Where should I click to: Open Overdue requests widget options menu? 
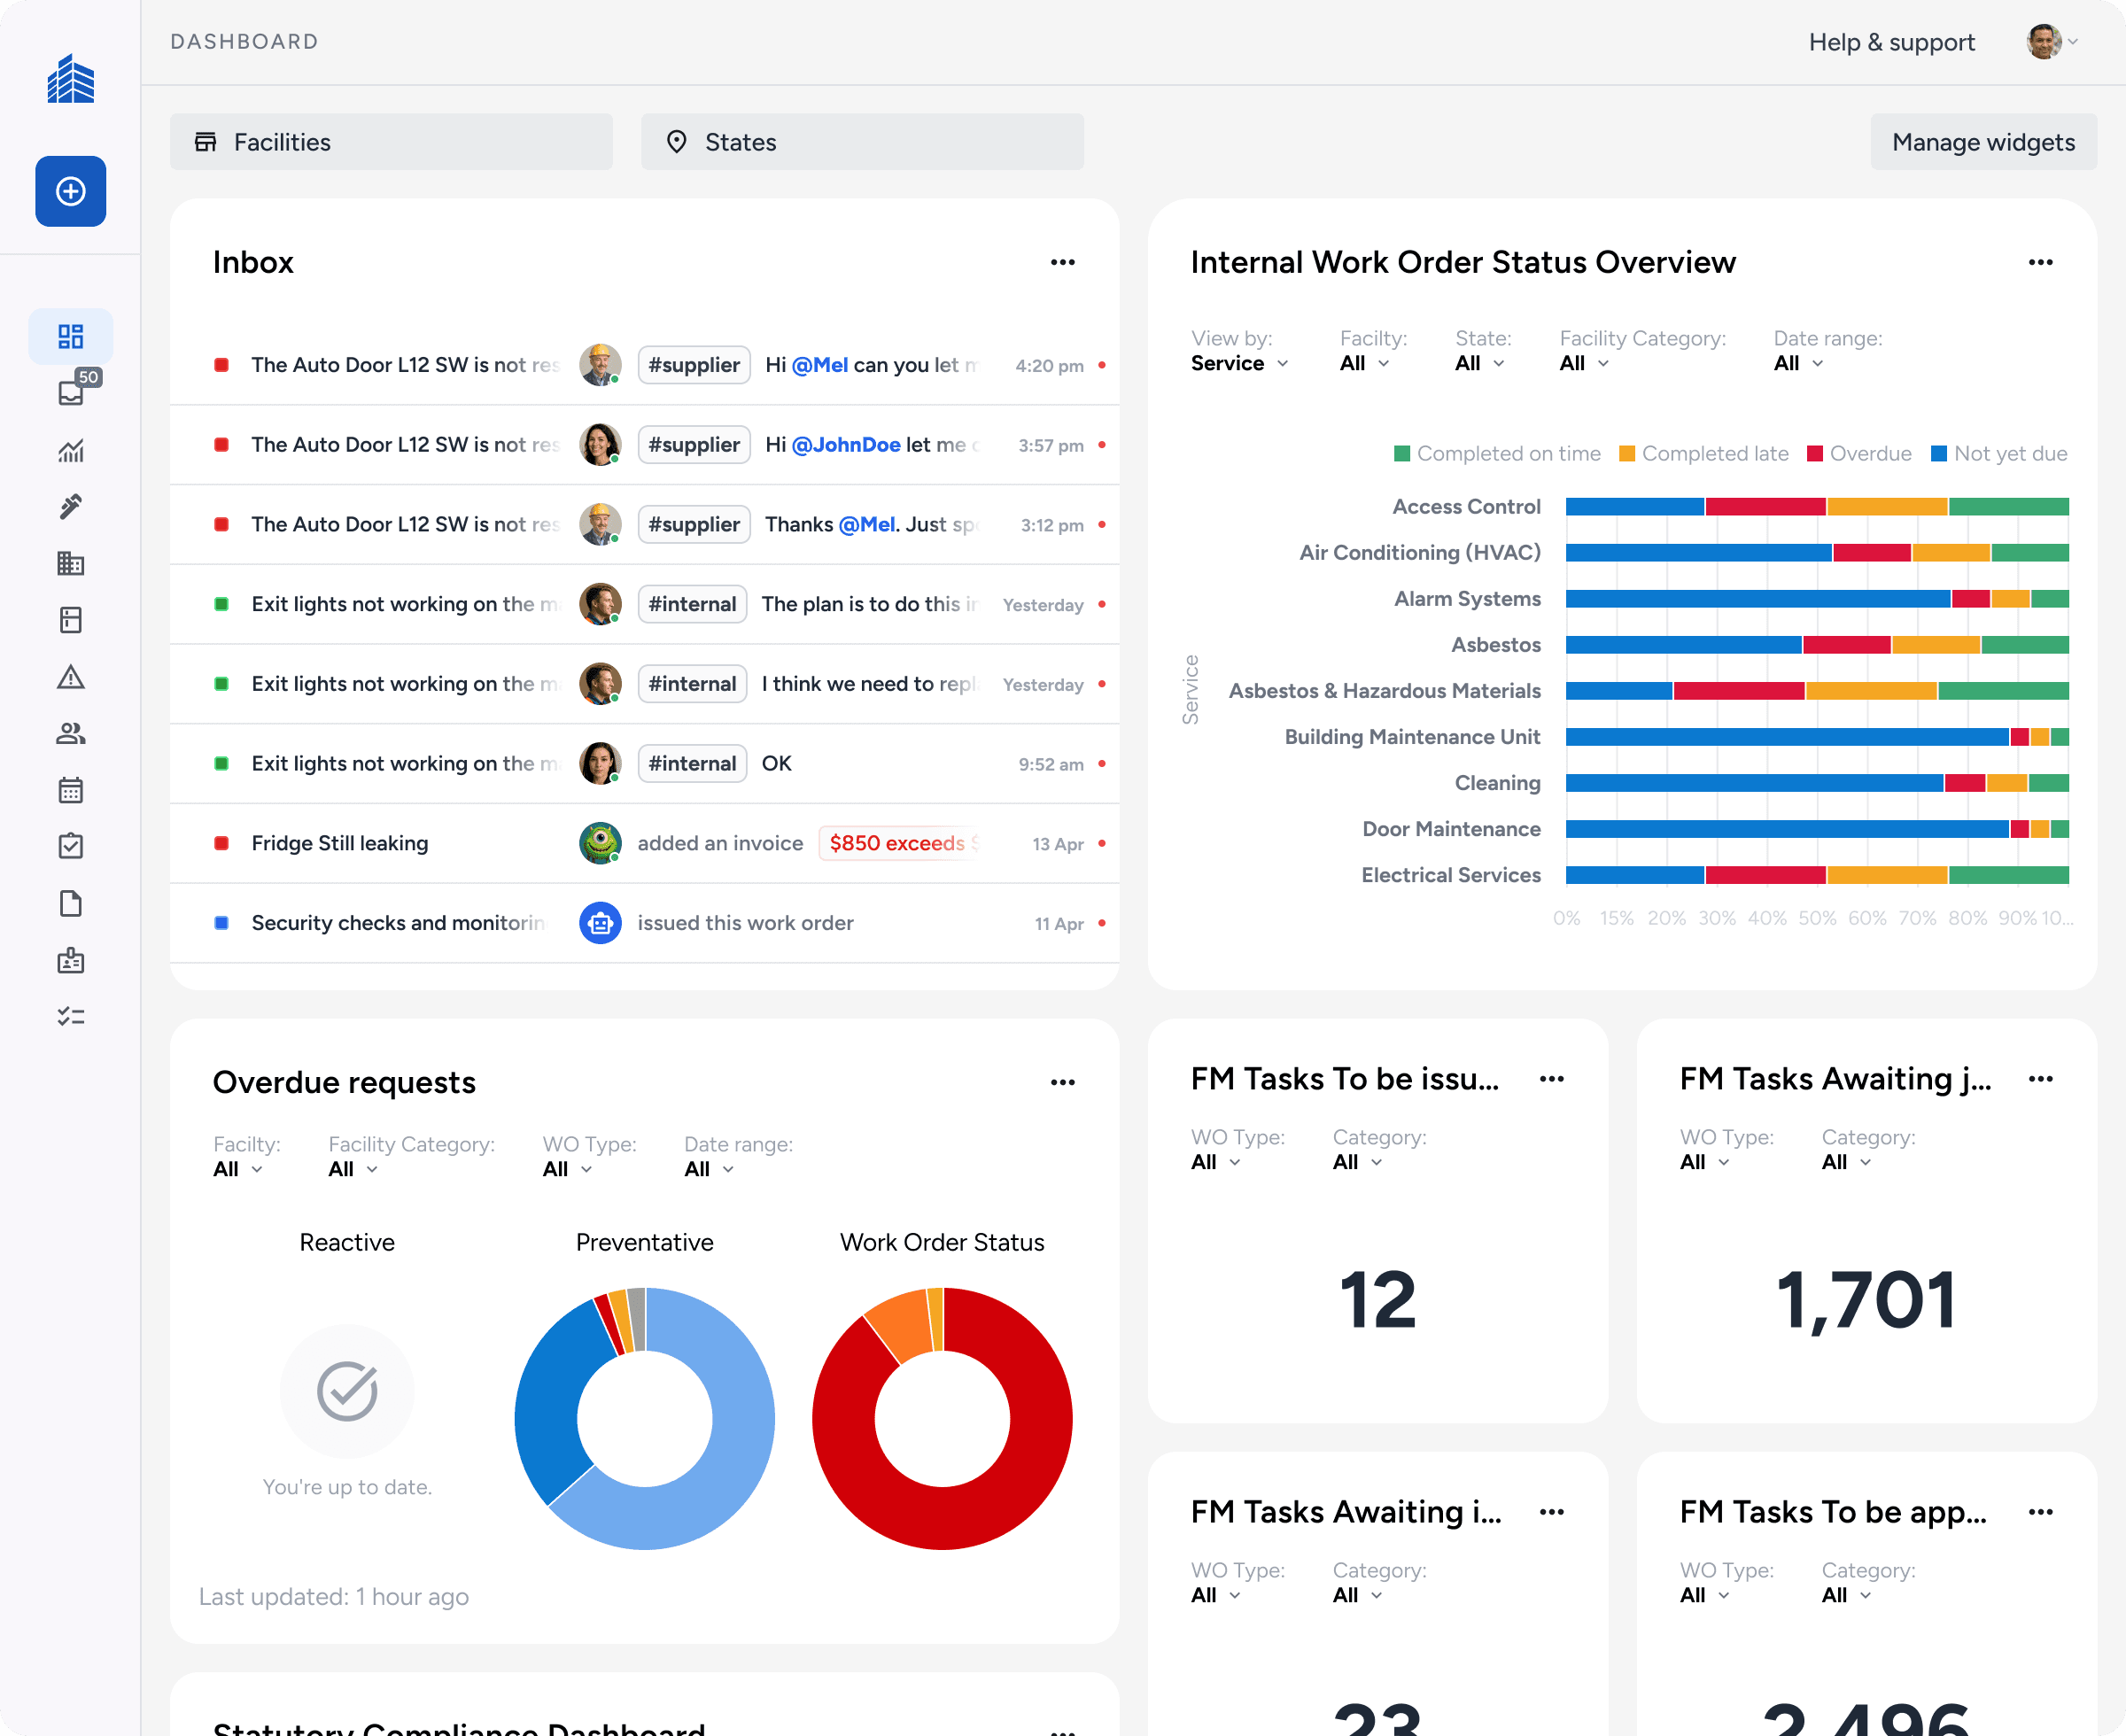tap(1062, 1082)
